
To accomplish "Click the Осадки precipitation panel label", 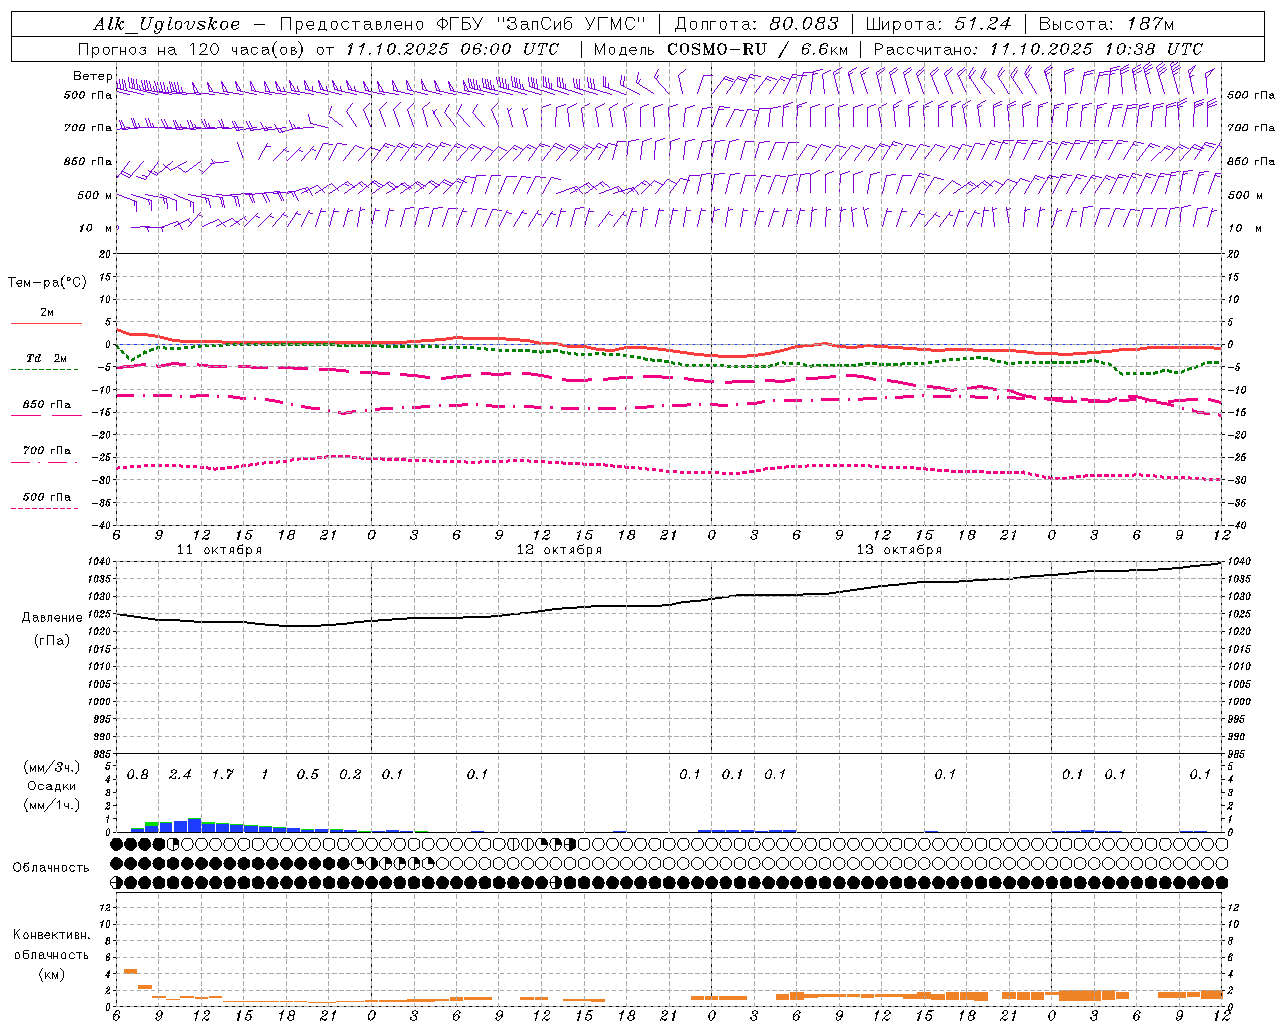I will point(52,786).
